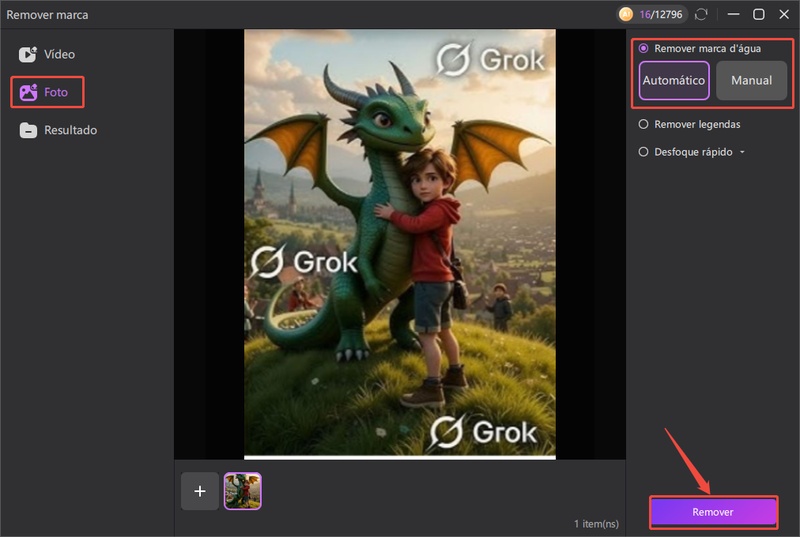Switch to Automático removal mode

click(674, 80)
